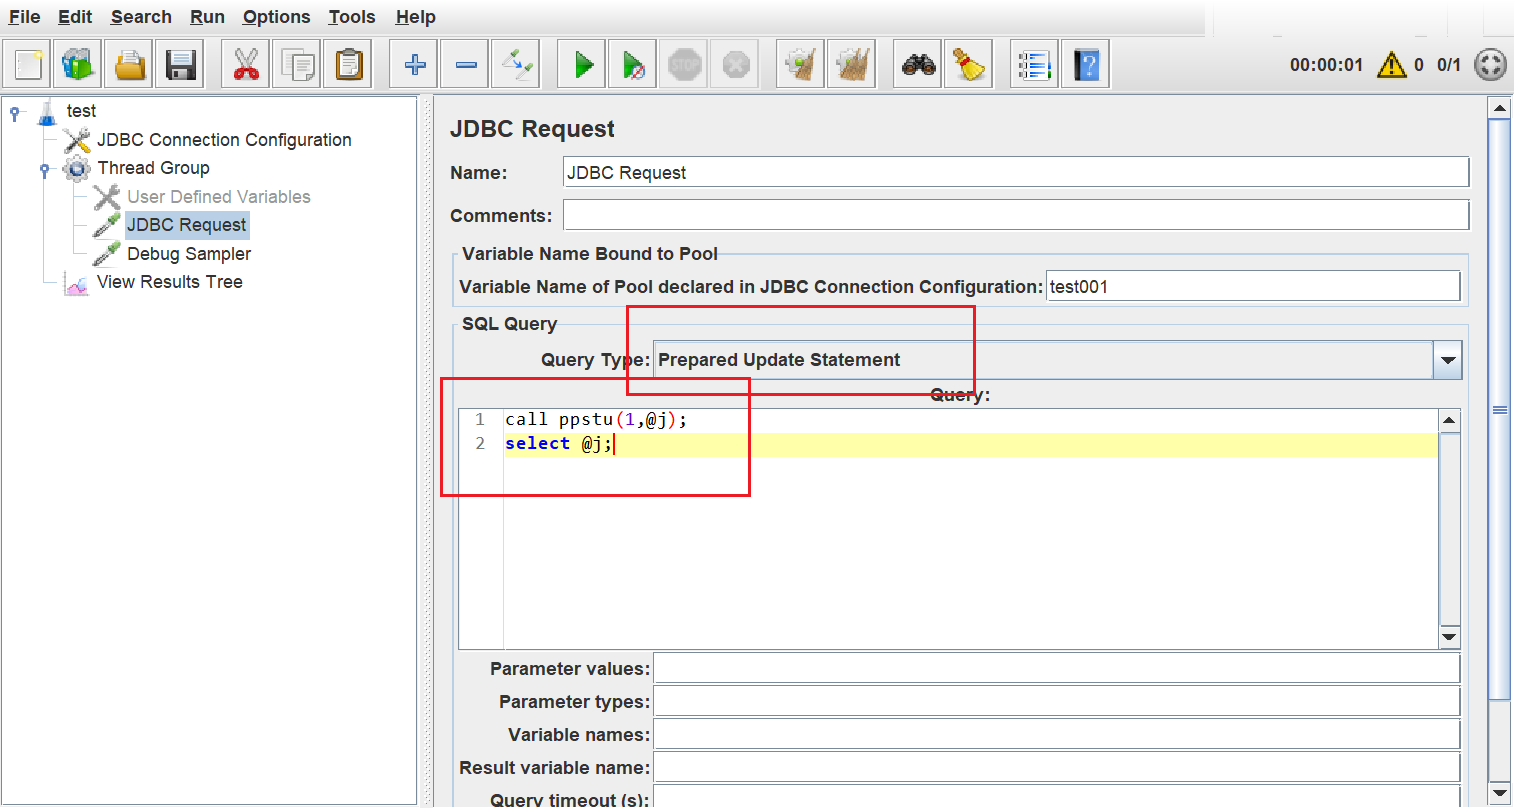Screen dimensions: 1514x808
Task: Open the Edit menu
Action: [x=75, y=17]
